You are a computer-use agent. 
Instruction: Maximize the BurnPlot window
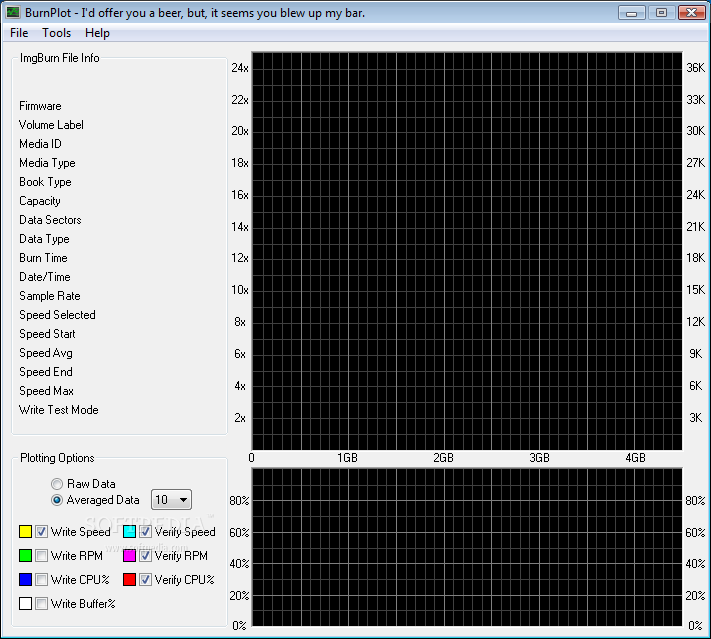pyautogui.click(x=661, y=13)
